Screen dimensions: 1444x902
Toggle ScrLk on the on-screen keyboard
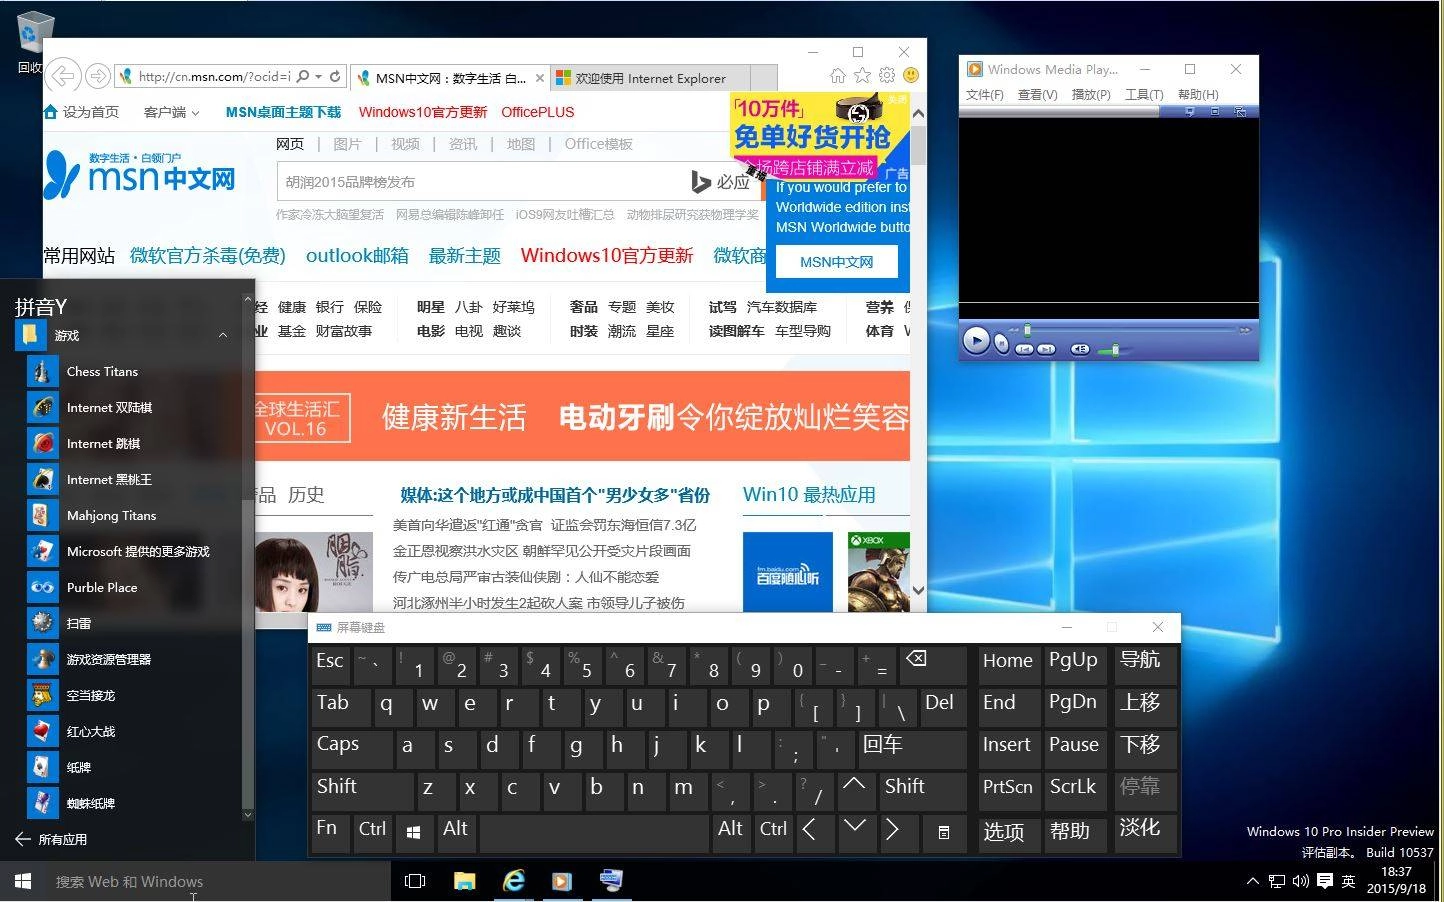(x=1075, y=789)
